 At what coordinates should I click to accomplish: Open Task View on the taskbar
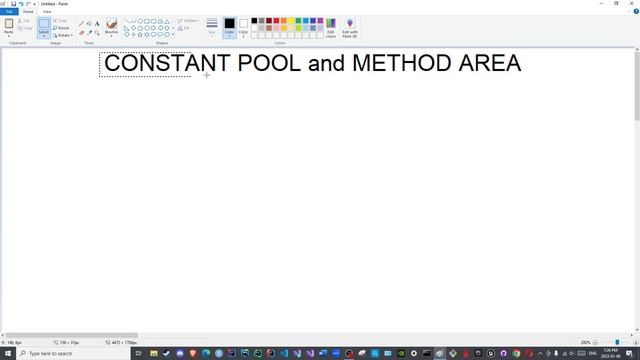tap(138, 353)
